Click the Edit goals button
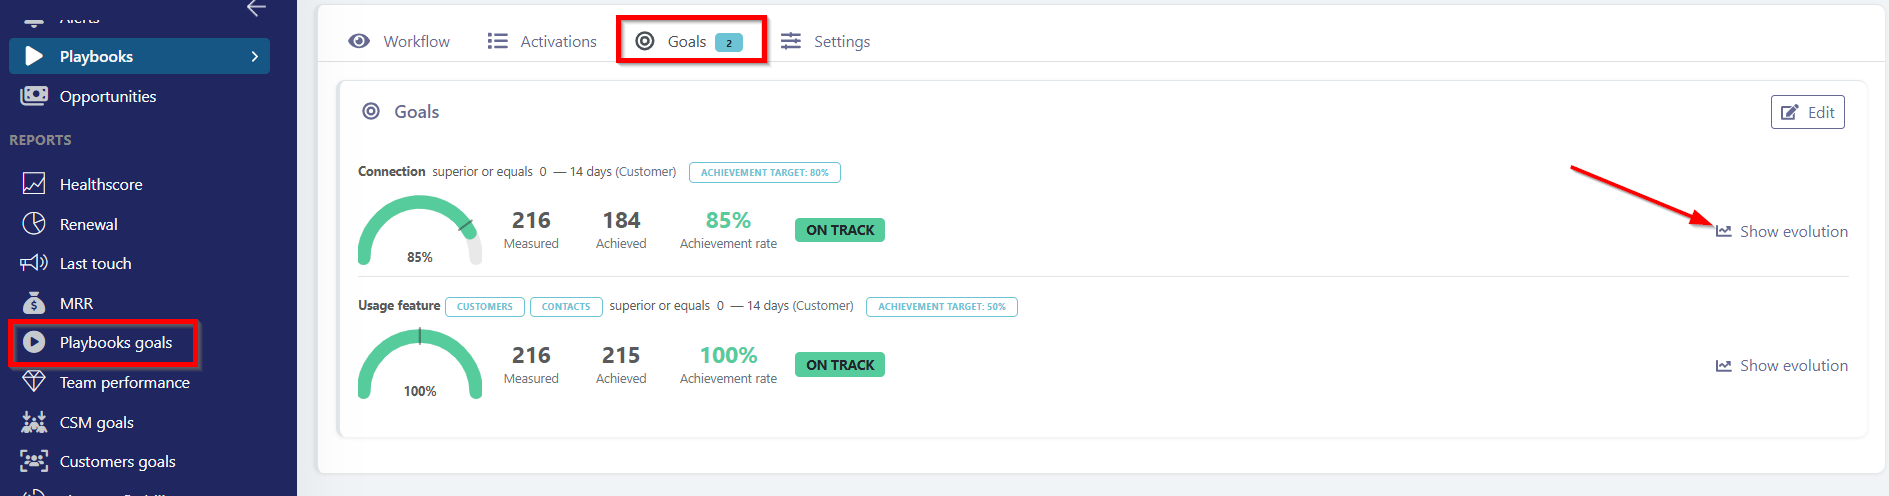This screenshot has width=1889, height=496. pos(1807,112)
